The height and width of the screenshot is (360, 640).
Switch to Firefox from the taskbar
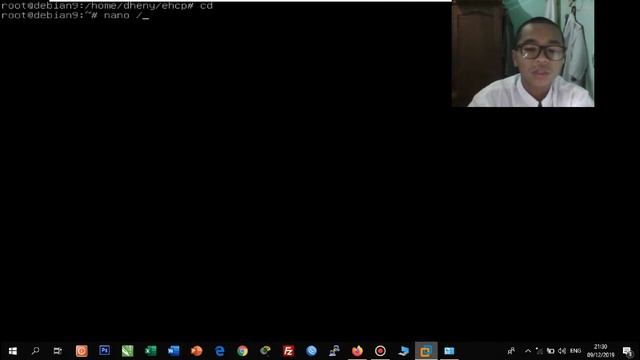click(358, 351)
